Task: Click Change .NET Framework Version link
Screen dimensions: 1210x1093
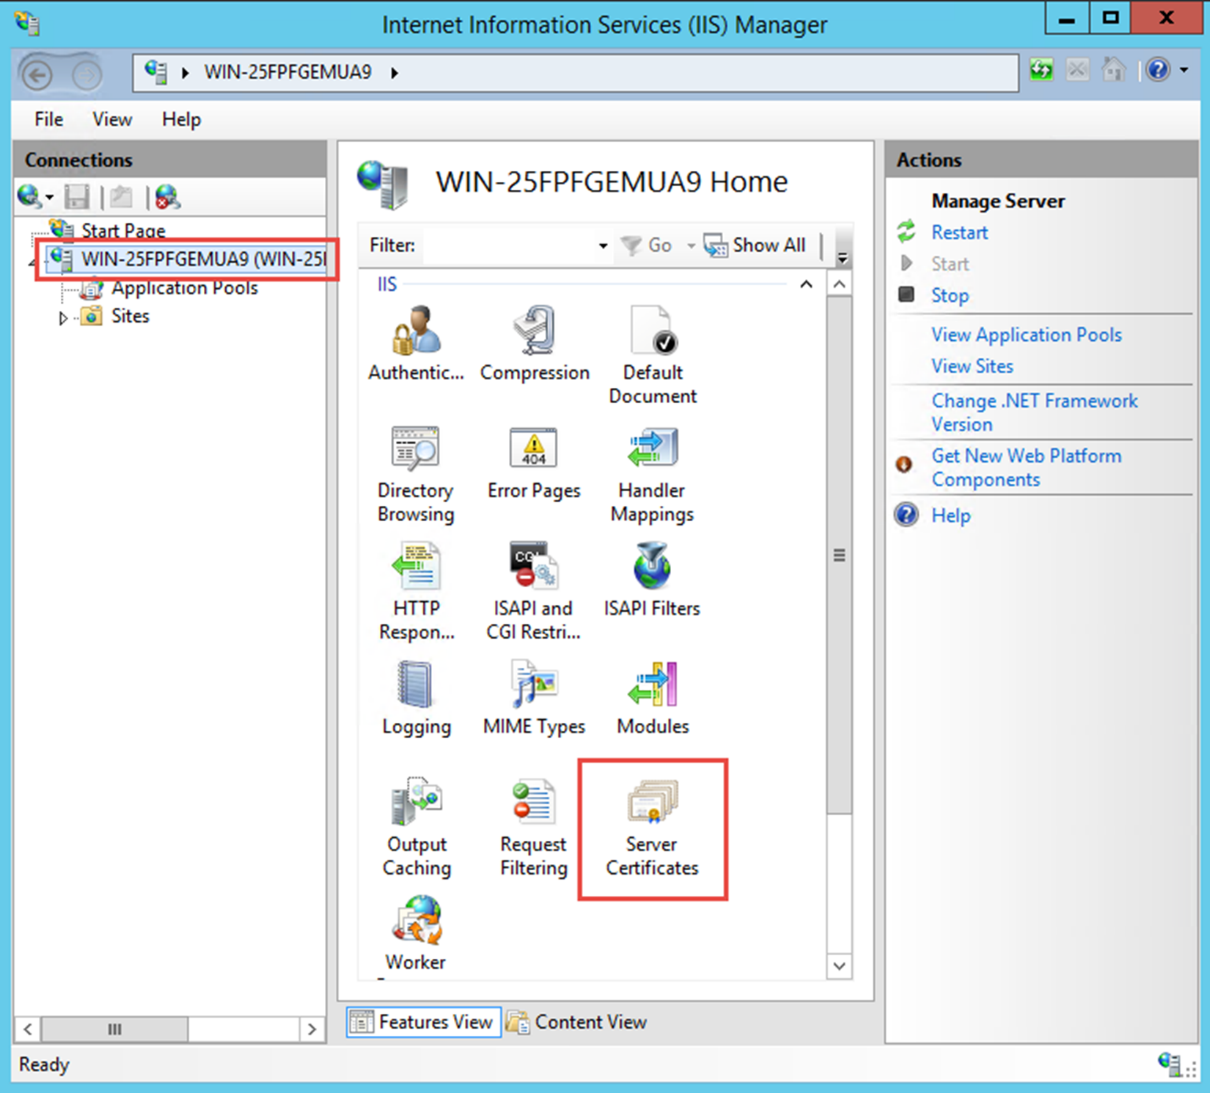Action: pyautogui.click(x=1035, y=412)
